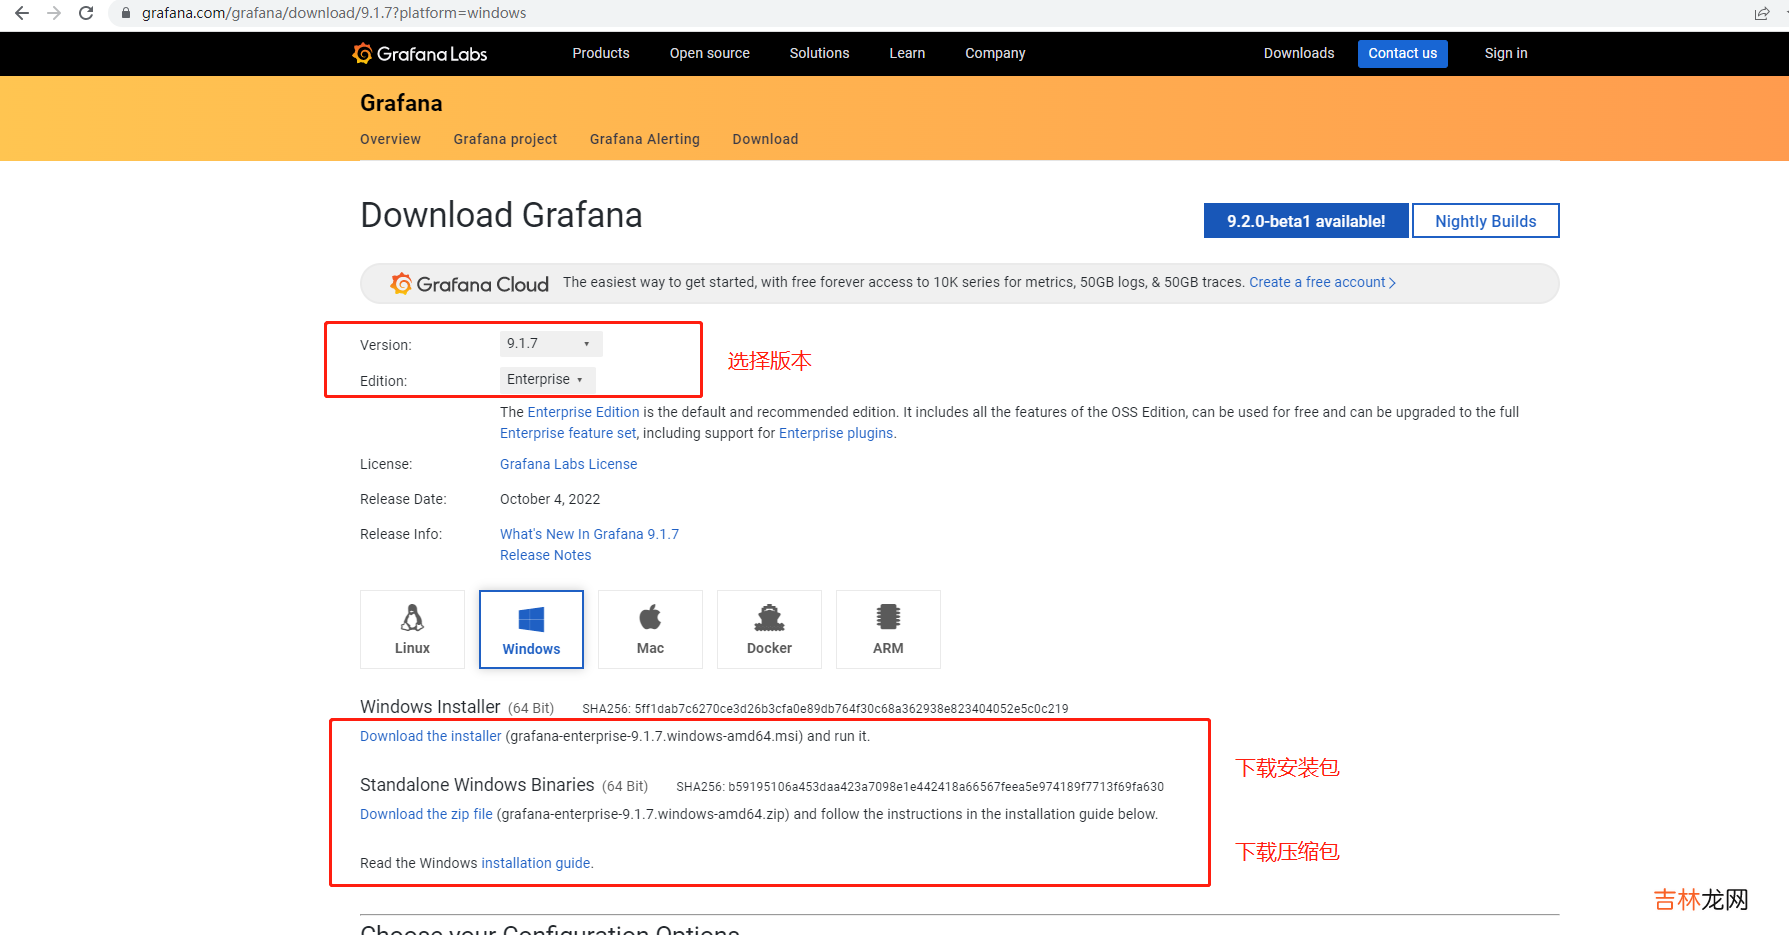Click the browser forward arrow
Image resolution: width=1789 pixels, height=935 pixels.
(54, 13)
